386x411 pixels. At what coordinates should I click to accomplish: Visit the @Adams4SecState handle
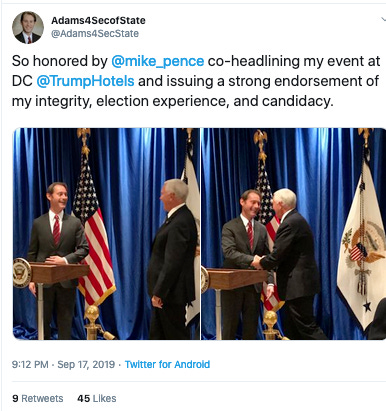point(95,34)
